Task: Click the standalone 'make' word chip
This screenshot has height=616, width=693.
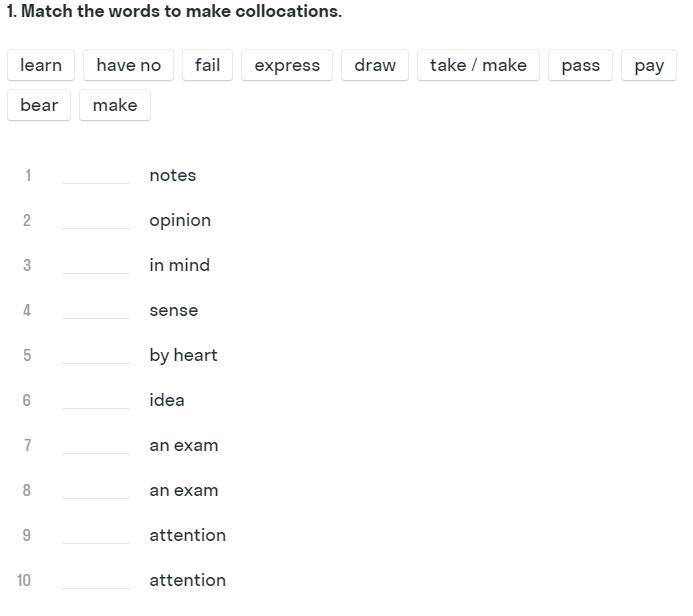Action: click(115, 105)
